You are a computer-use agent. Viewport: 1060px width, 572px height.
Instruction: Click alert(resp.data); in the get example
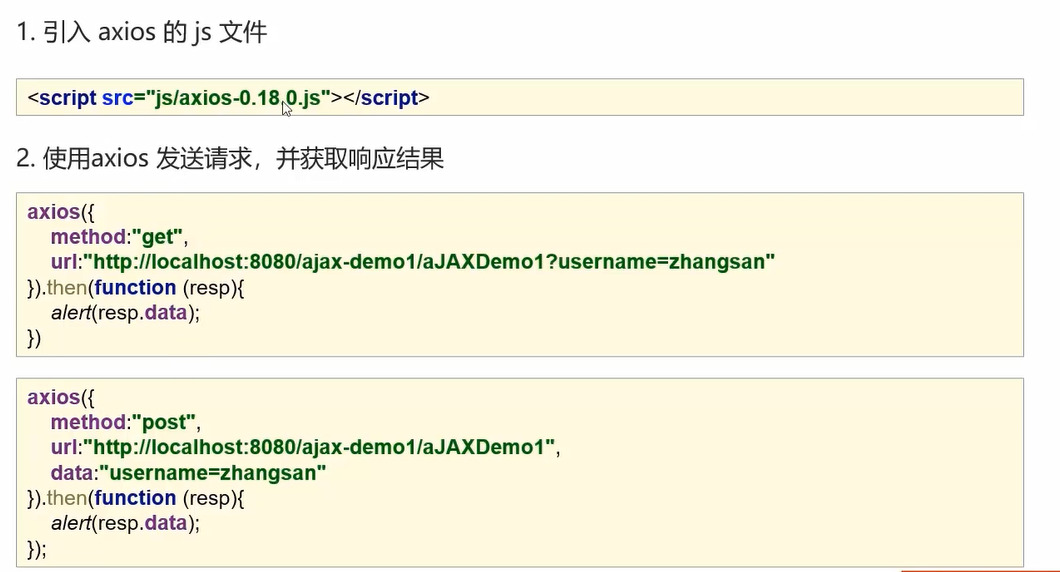coord(126,312)
